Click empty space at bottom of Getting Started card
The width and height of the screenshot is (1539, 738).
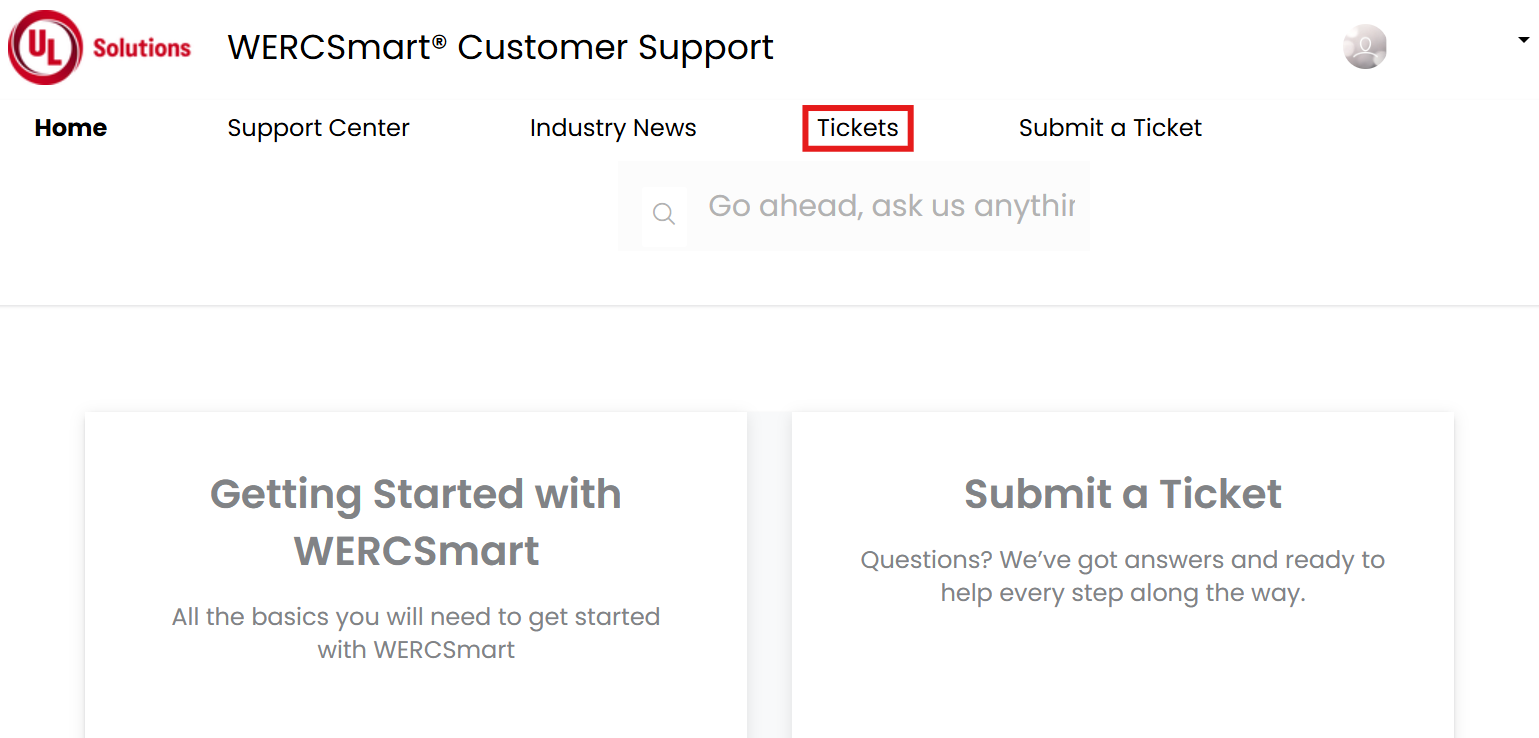416,705
